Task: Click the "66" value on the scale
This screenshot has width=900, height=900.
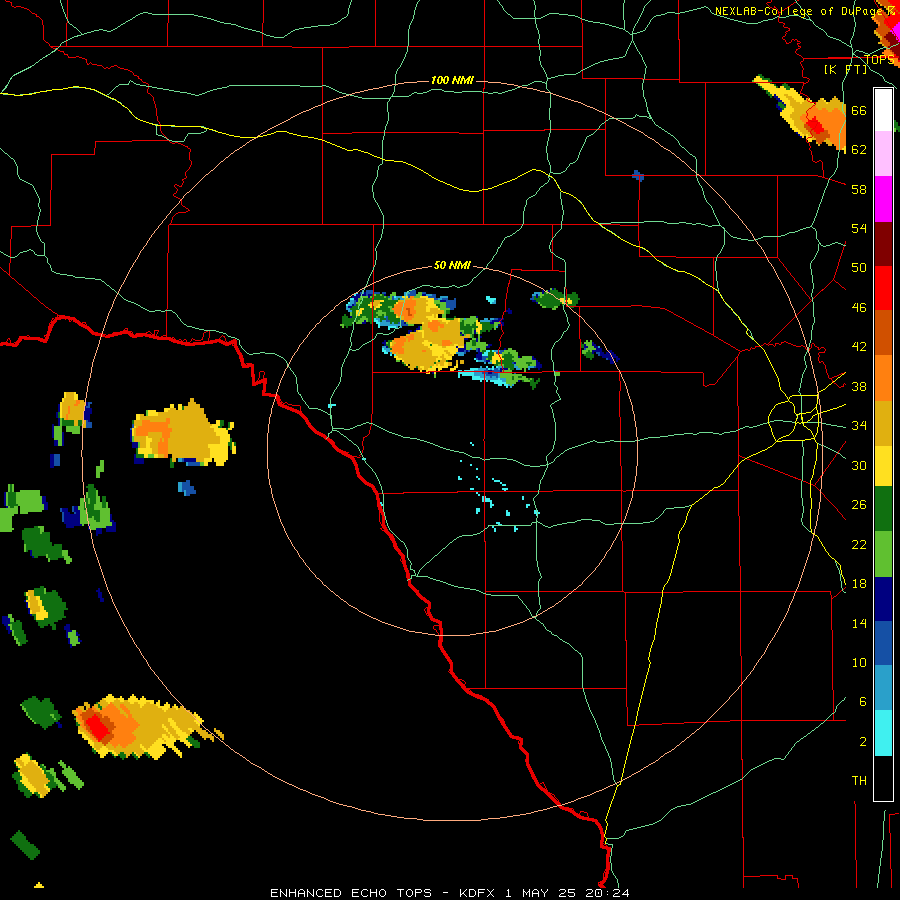Action: click(x=859, y=111)
